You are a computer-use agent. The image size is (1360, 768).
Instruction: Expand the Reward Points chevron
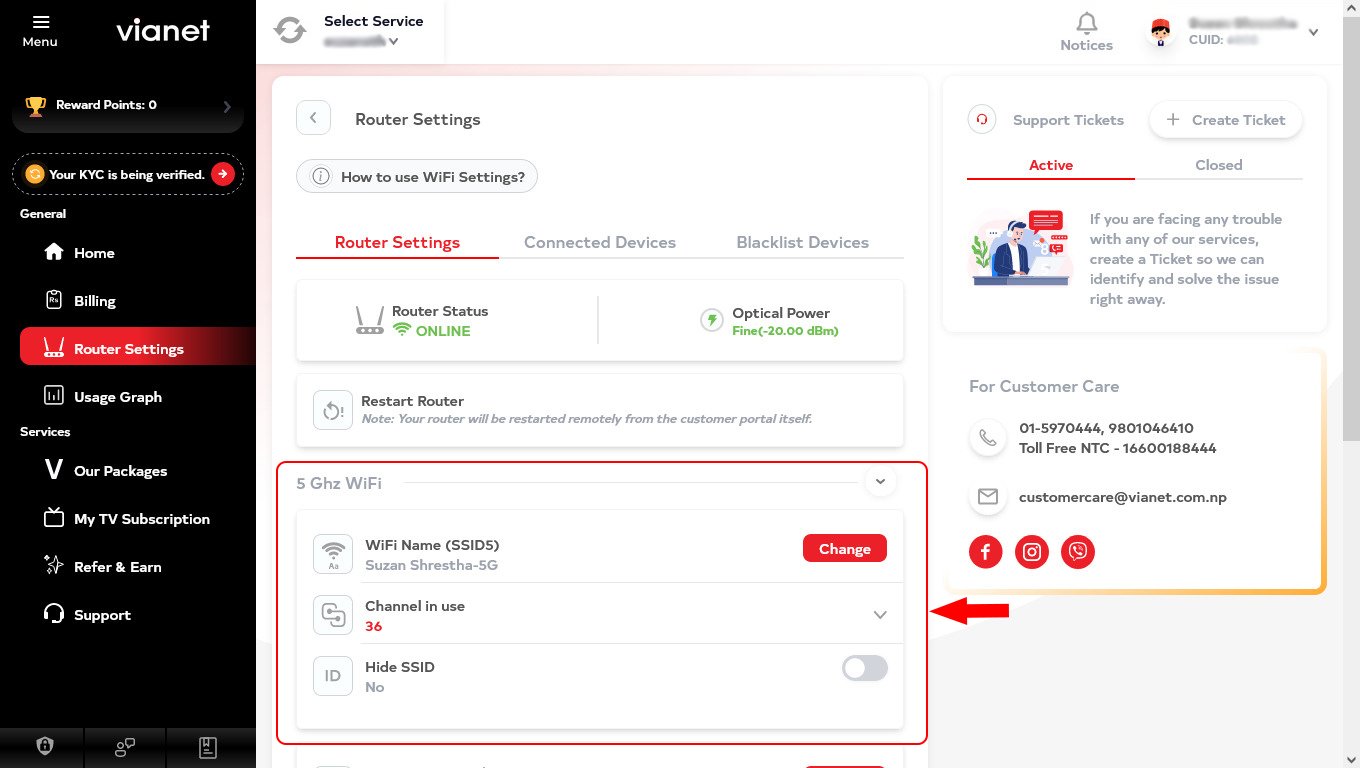click(227, 106)
